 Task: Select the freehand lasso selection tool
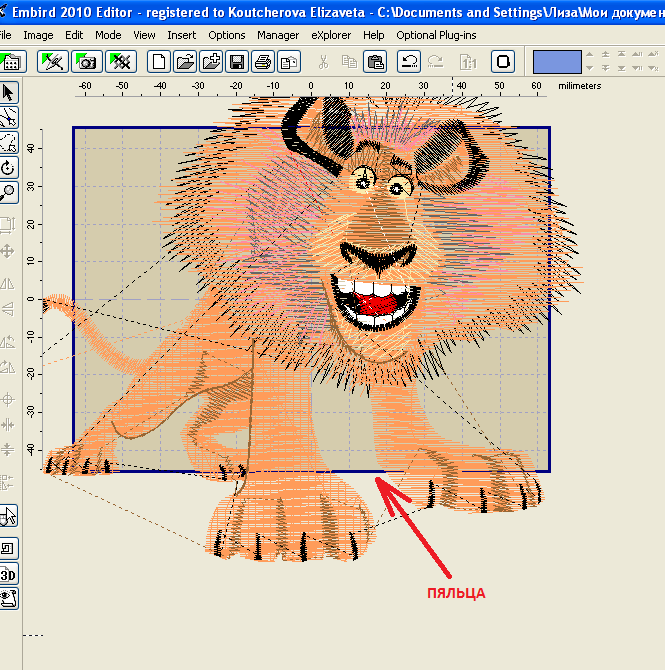(x=8, y=143)
